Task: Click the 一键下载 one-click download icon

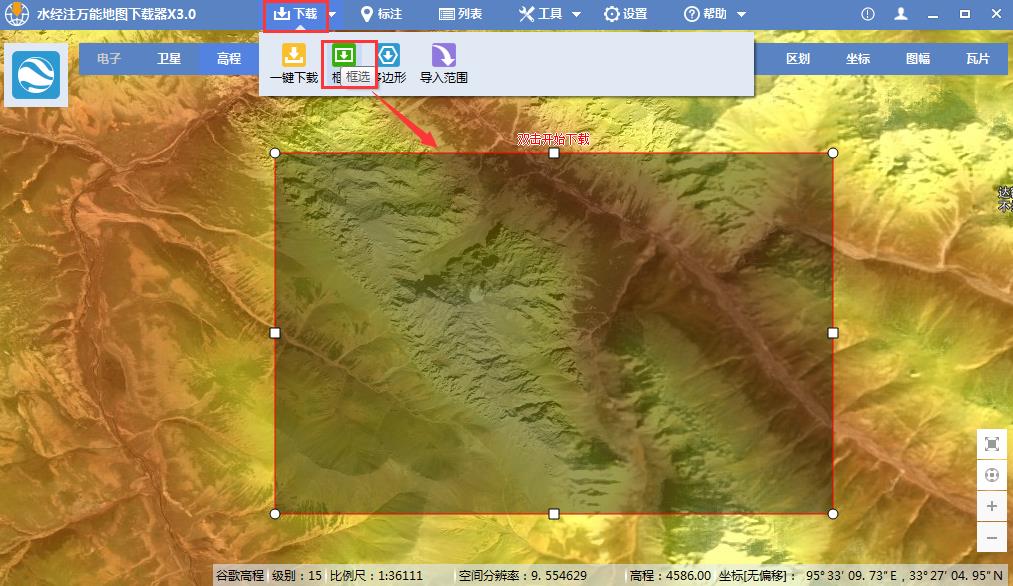Action: pyautogui.click(x=294, y=56)
